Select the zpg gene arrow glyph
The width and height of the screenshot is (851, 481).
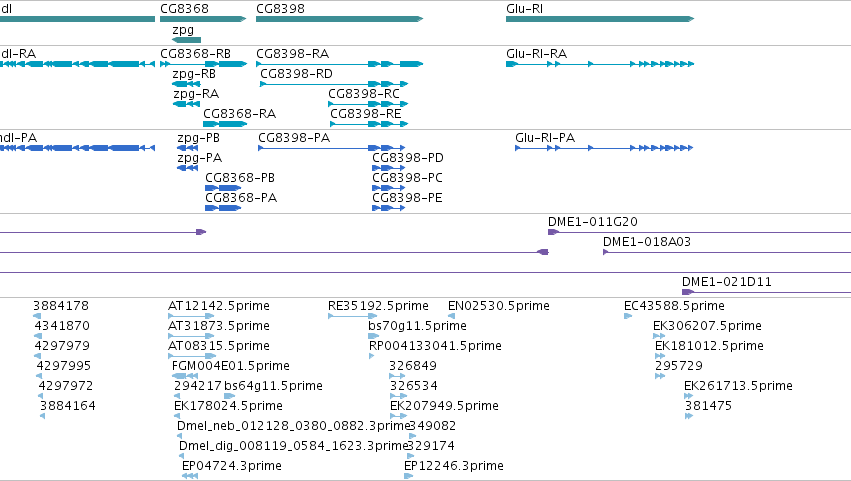pyautogui.click(x=186, y=40)
